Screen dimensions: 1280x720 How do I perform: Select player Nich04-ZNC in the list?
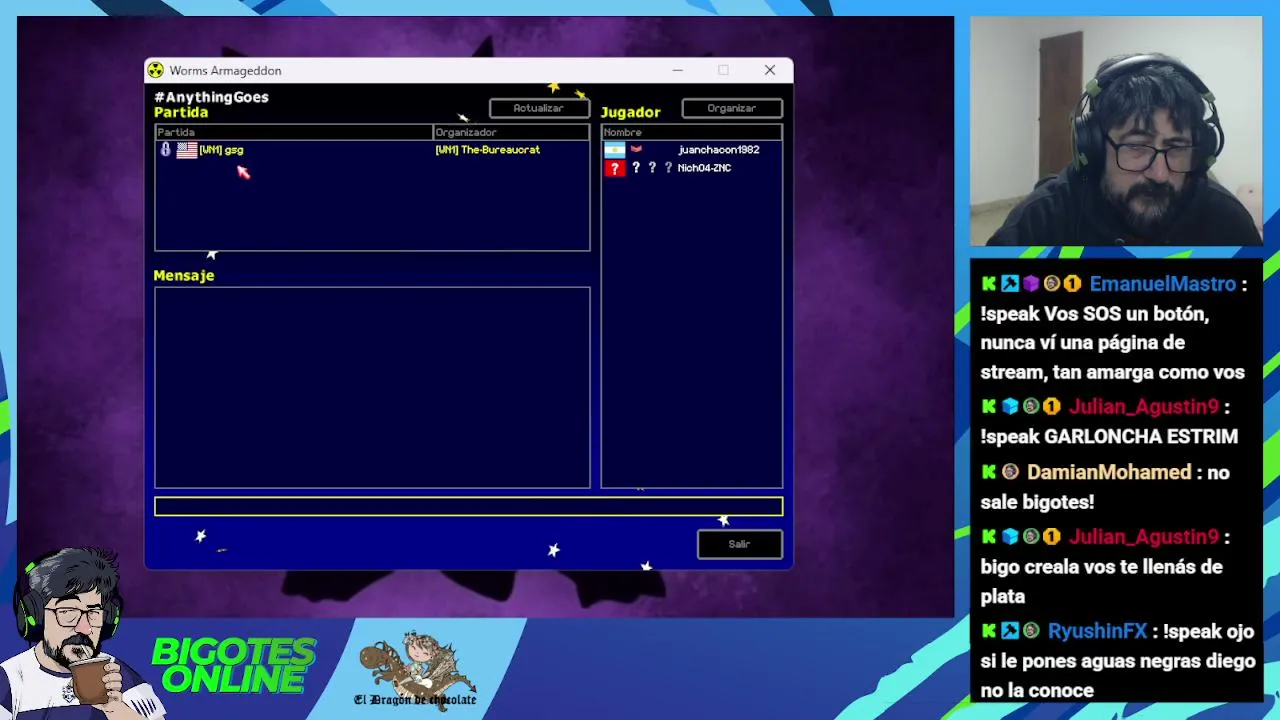[x=692, y=168]
